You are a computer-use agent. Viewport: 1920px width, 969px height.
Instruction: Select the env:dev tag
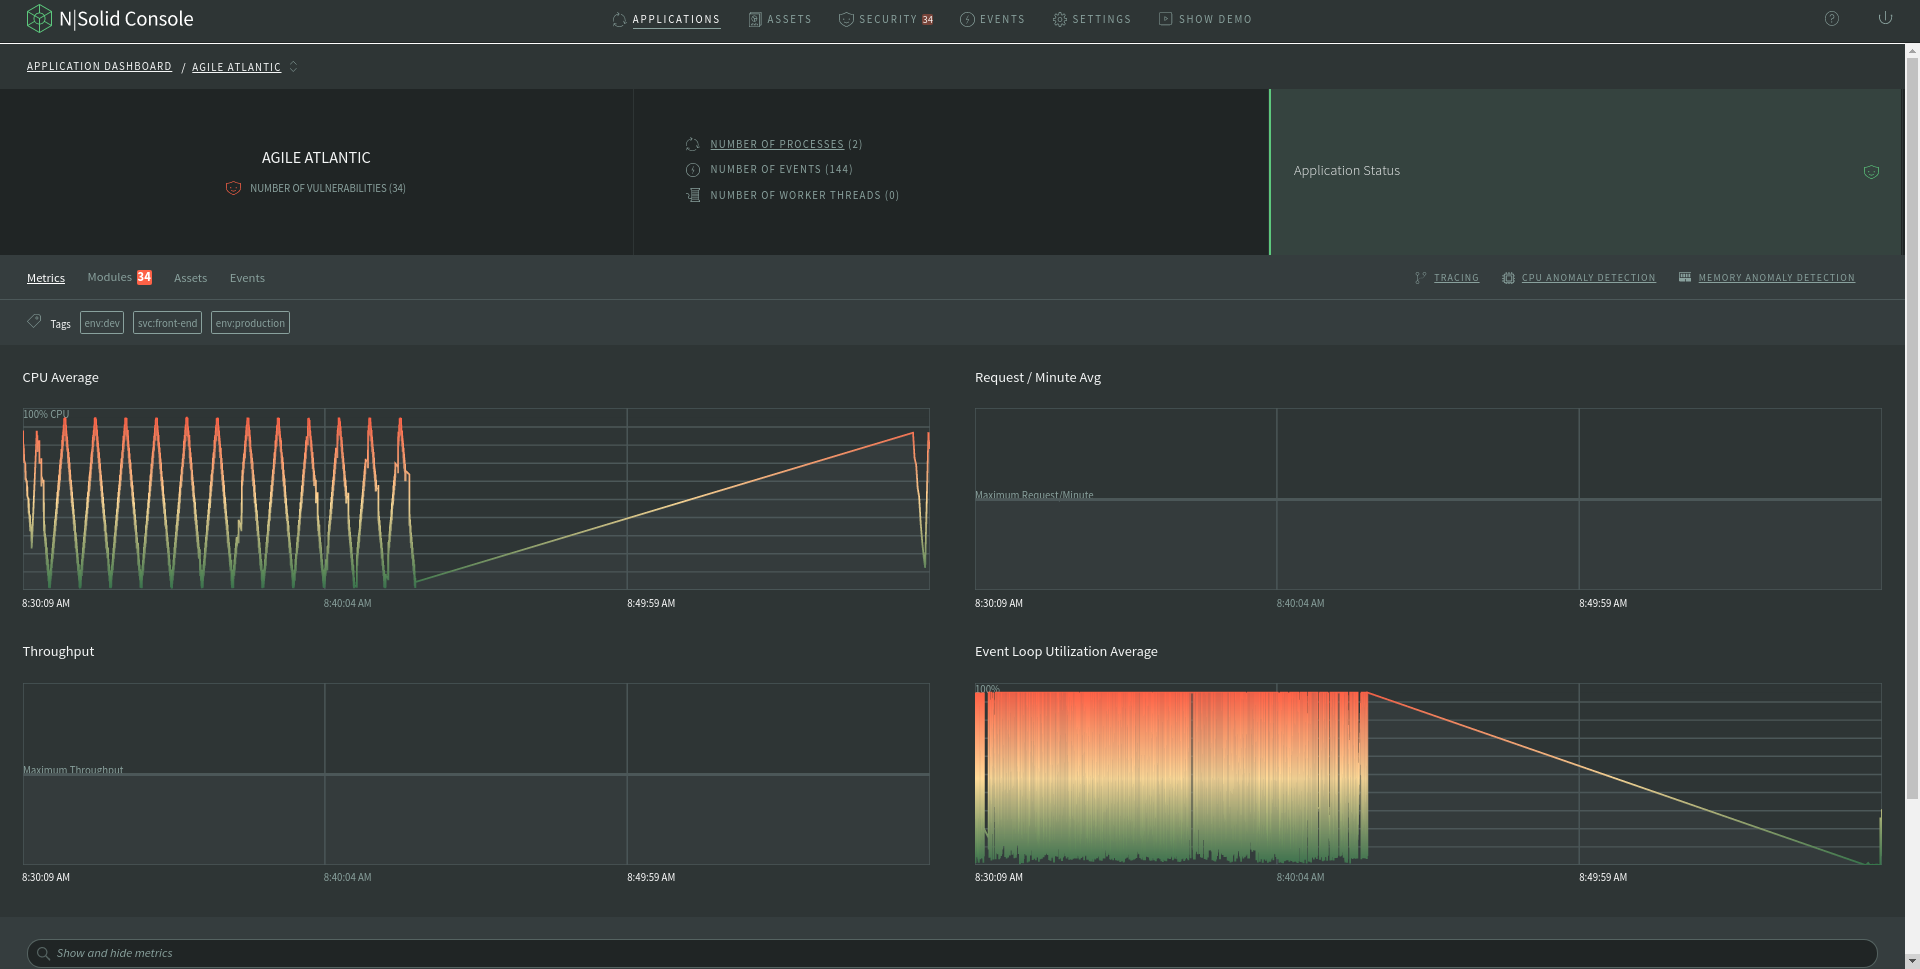pyautogui.click(x=102, y=323)
